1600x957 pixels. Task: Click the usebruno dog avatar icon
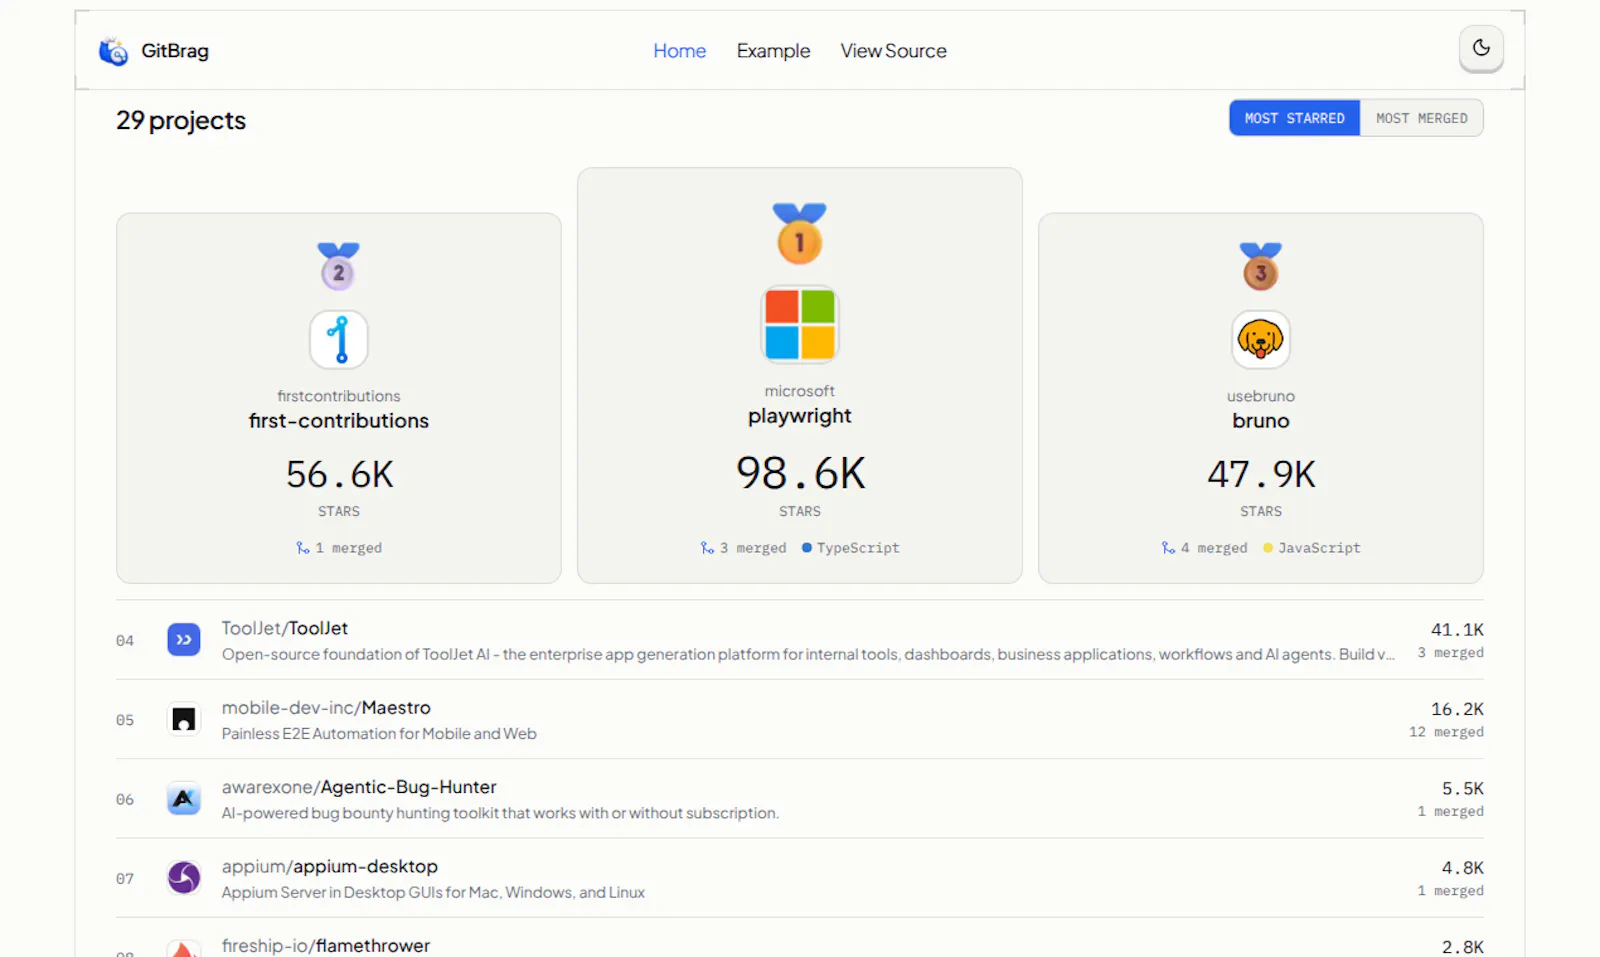pos(1260,339)
